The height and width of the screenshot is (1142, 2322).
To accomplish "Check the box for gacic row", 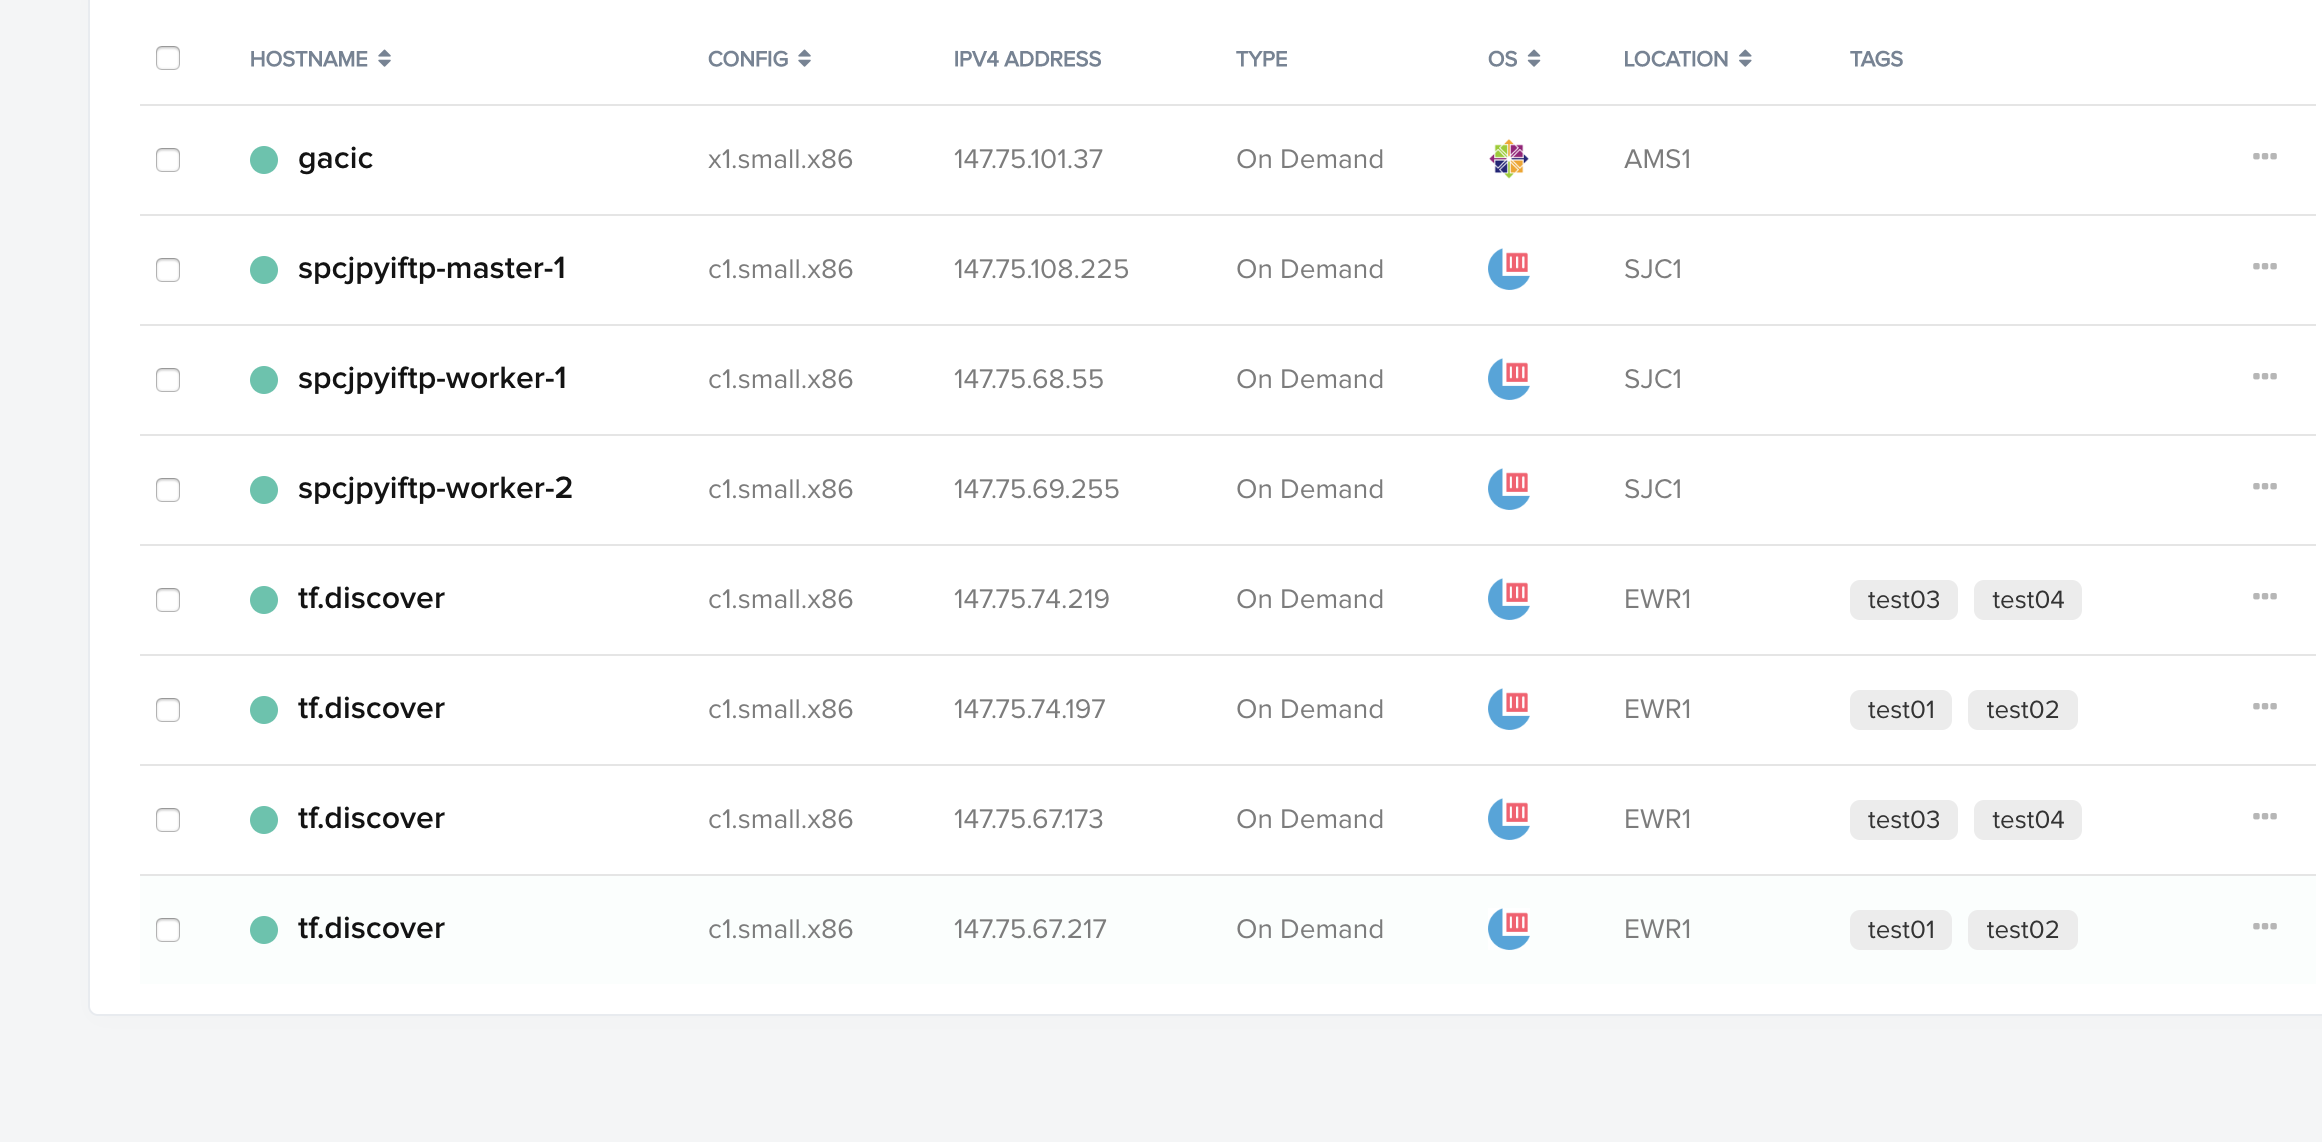I will [168, 160].
